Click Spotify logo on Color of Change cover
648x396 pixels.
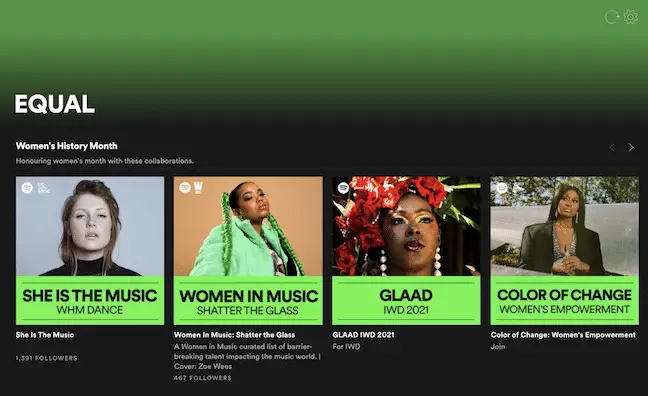[x=502, y=188]
